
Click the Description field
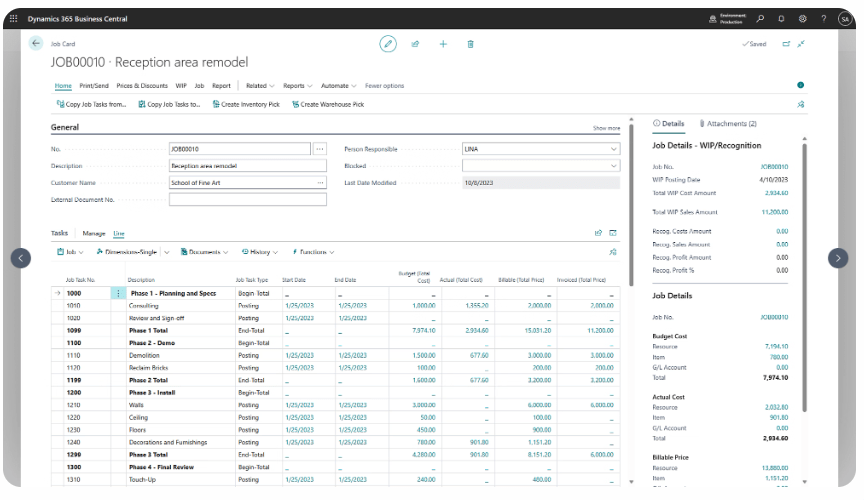point(247,165)
